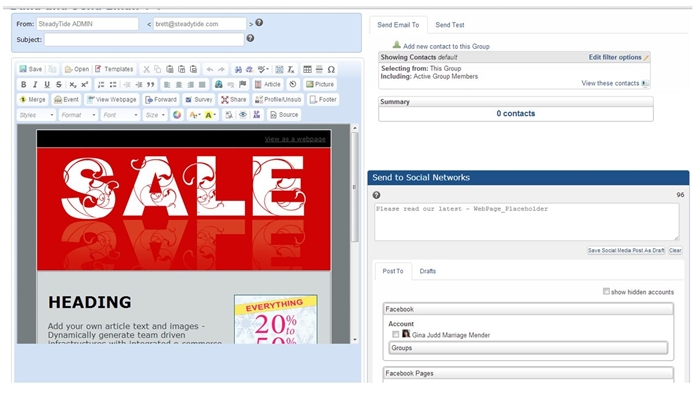This screenshot has width=700, height=394.
Task: Toggle Underline formatting
Action: click(47, 84)
